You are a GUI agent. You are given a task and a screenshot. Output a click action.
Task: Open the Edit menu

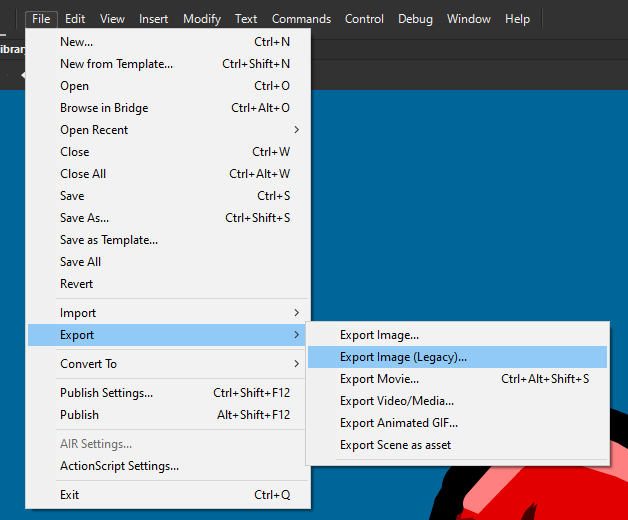(75, 19)
